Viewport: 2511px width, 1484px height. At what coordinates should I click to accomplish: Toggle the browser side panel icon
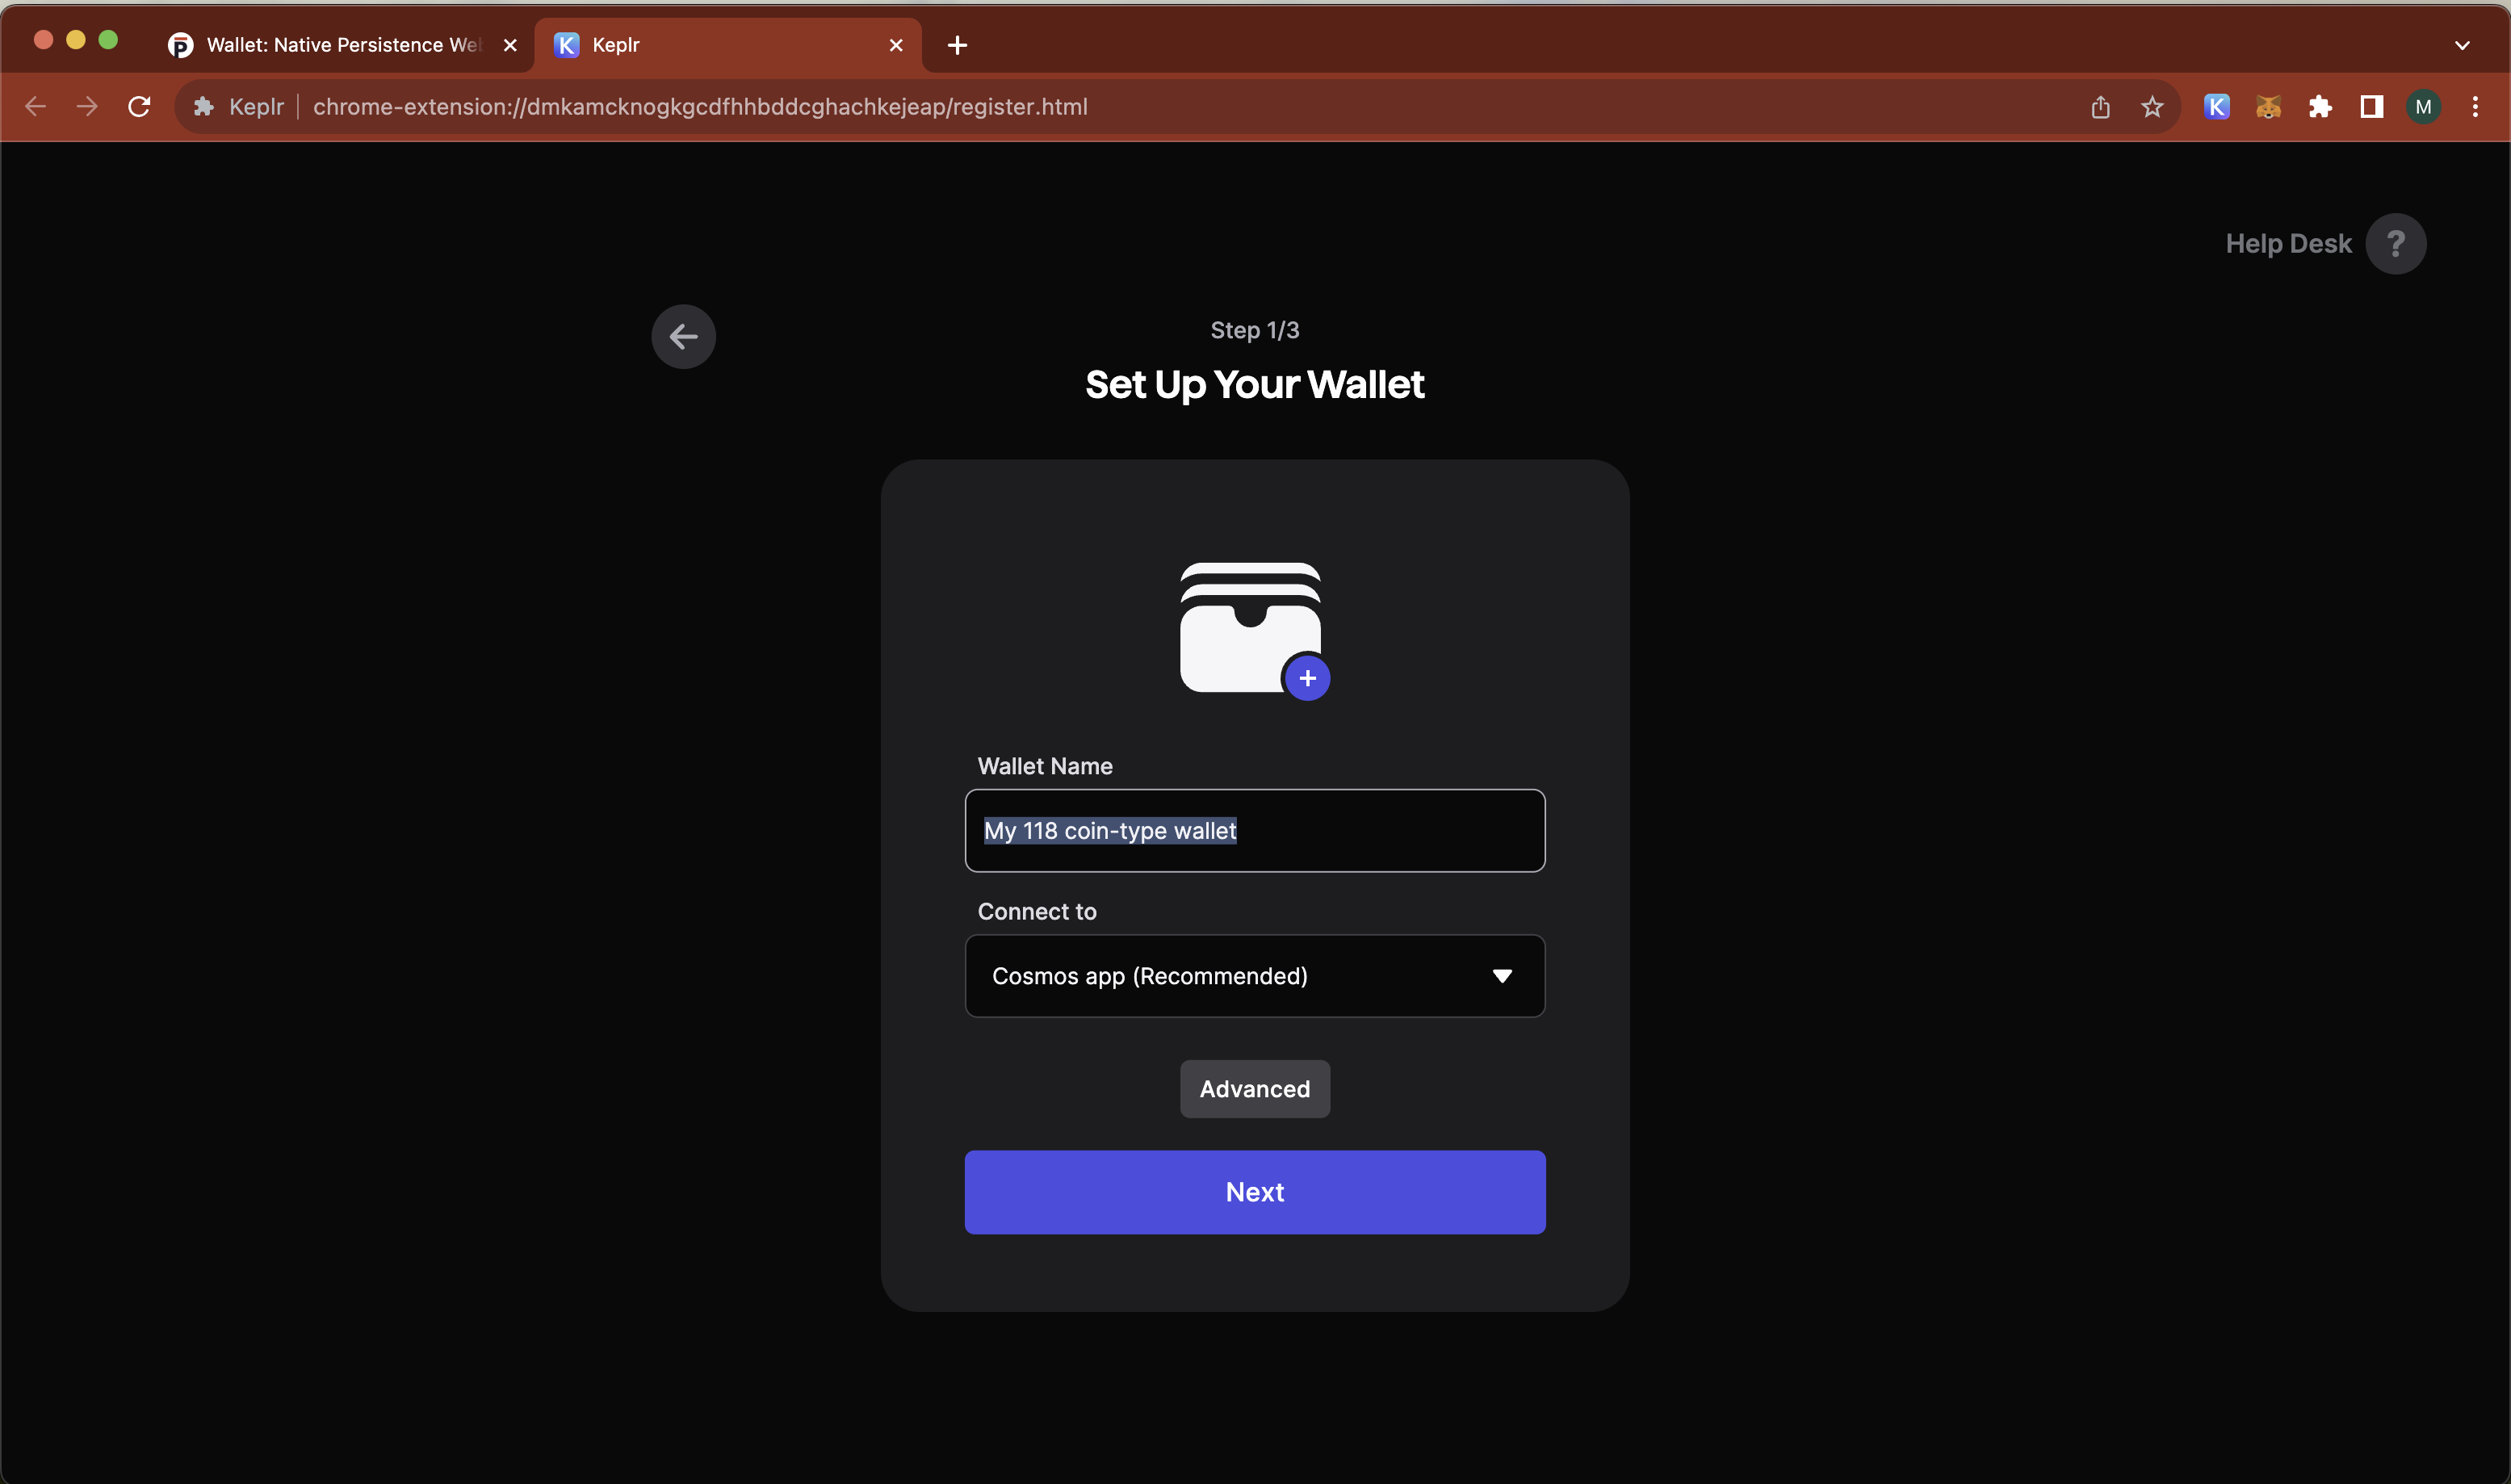tap(2371, 107)
